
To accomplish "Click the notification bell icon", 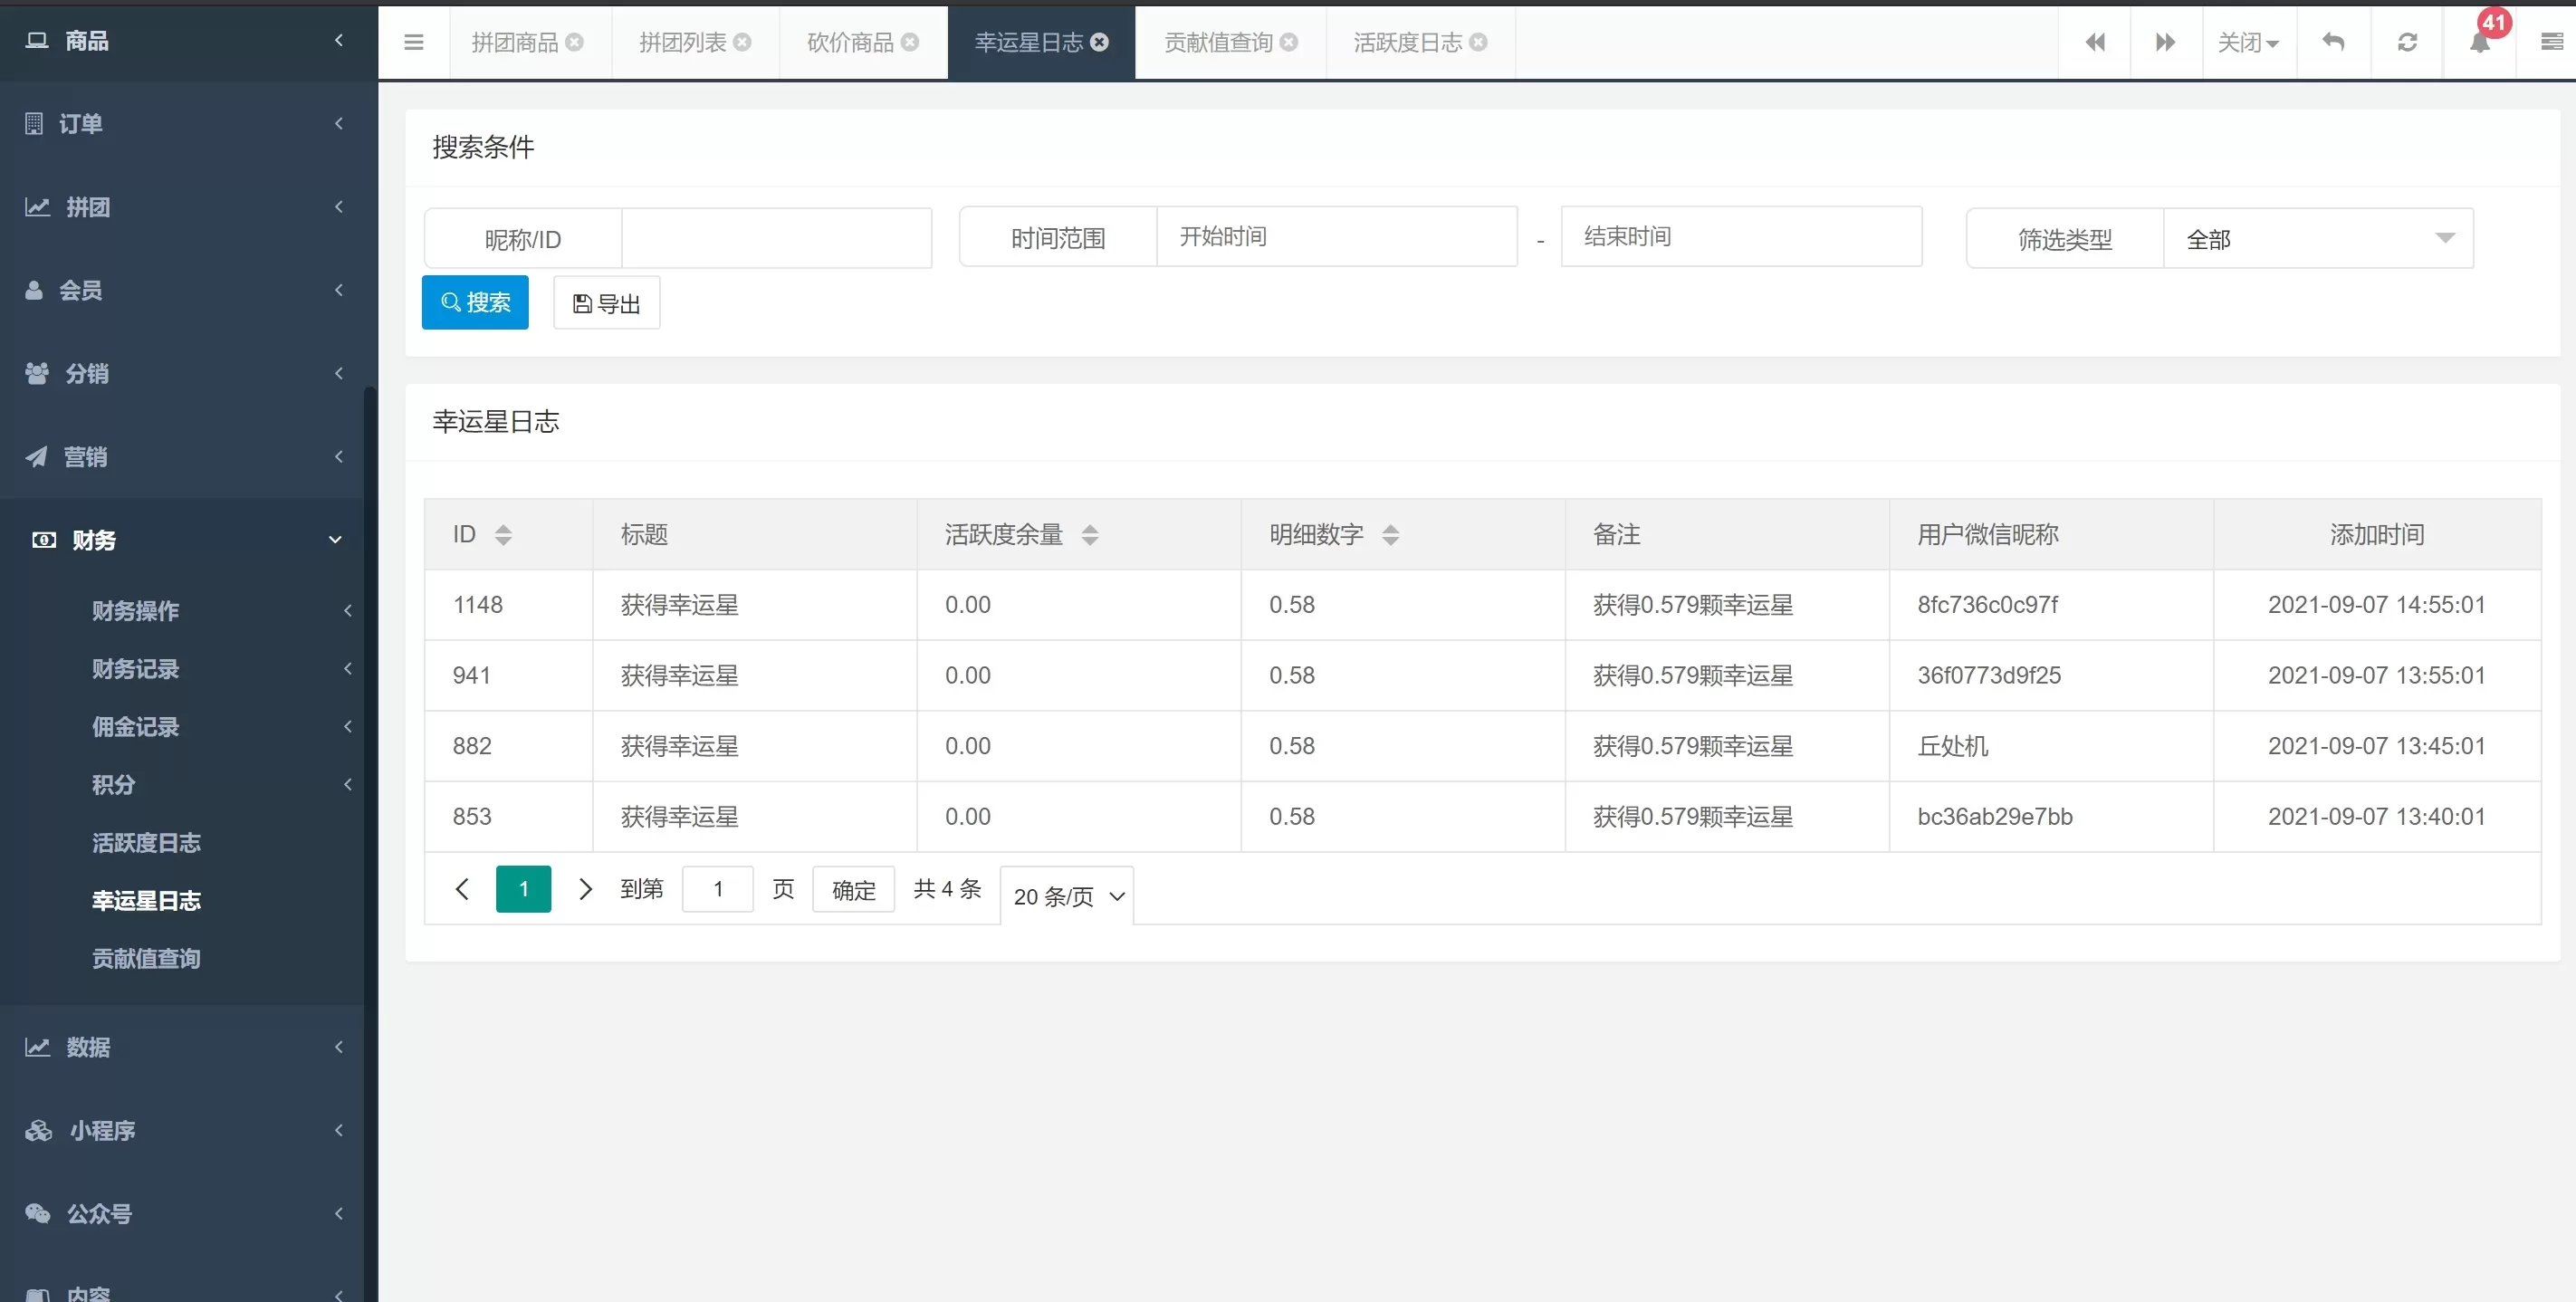I will [x=2479, y=42].
